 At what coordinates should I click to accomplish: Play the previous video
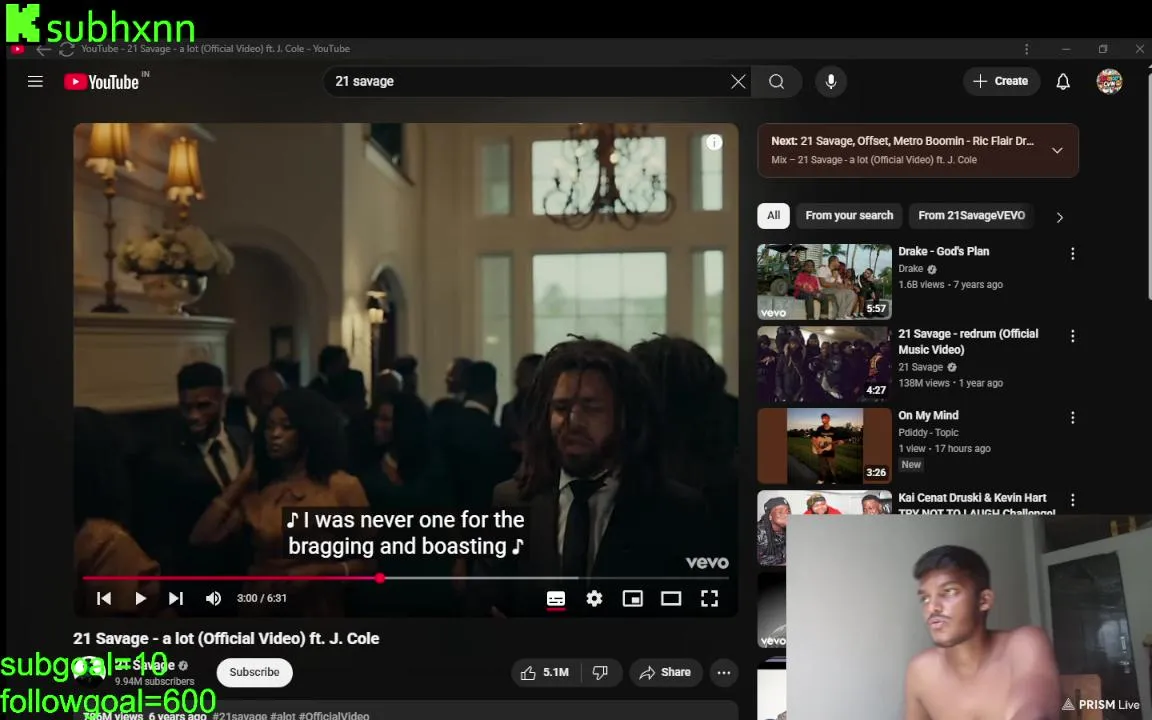pyautogui.click(x=104, y=598)
